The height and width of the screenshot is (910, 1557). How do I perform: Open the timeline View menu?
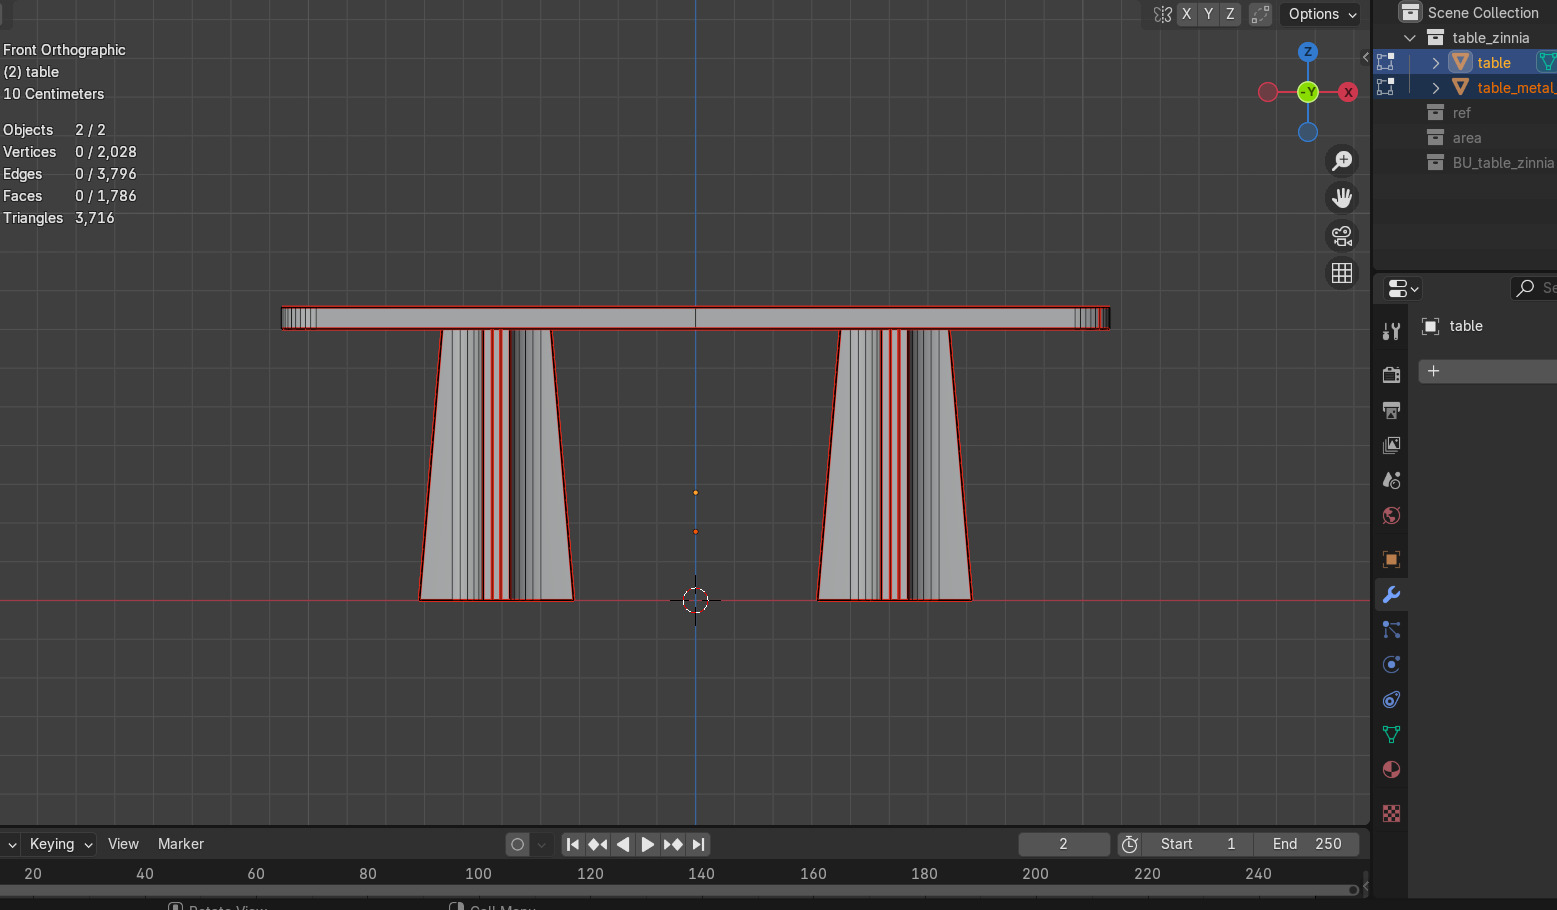[123, 844]
